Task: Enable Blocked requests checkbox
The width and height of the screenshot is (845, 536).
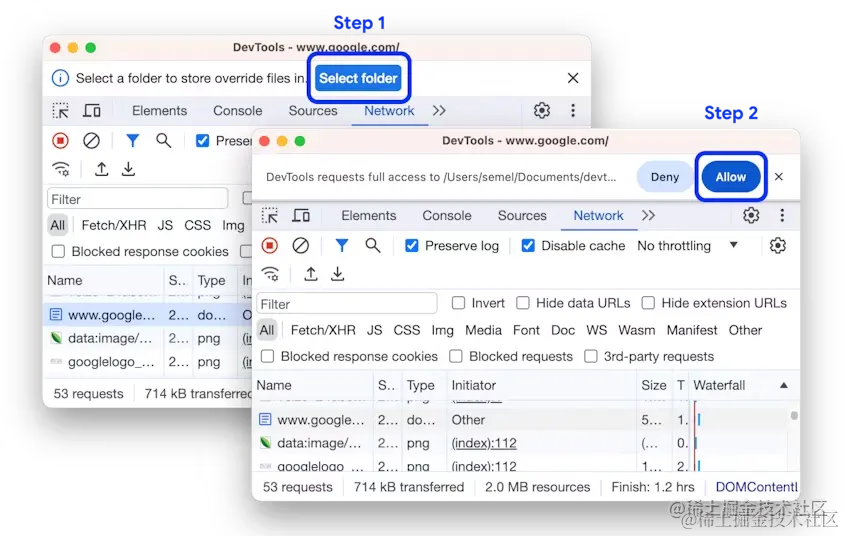Action: pos(456,357)
